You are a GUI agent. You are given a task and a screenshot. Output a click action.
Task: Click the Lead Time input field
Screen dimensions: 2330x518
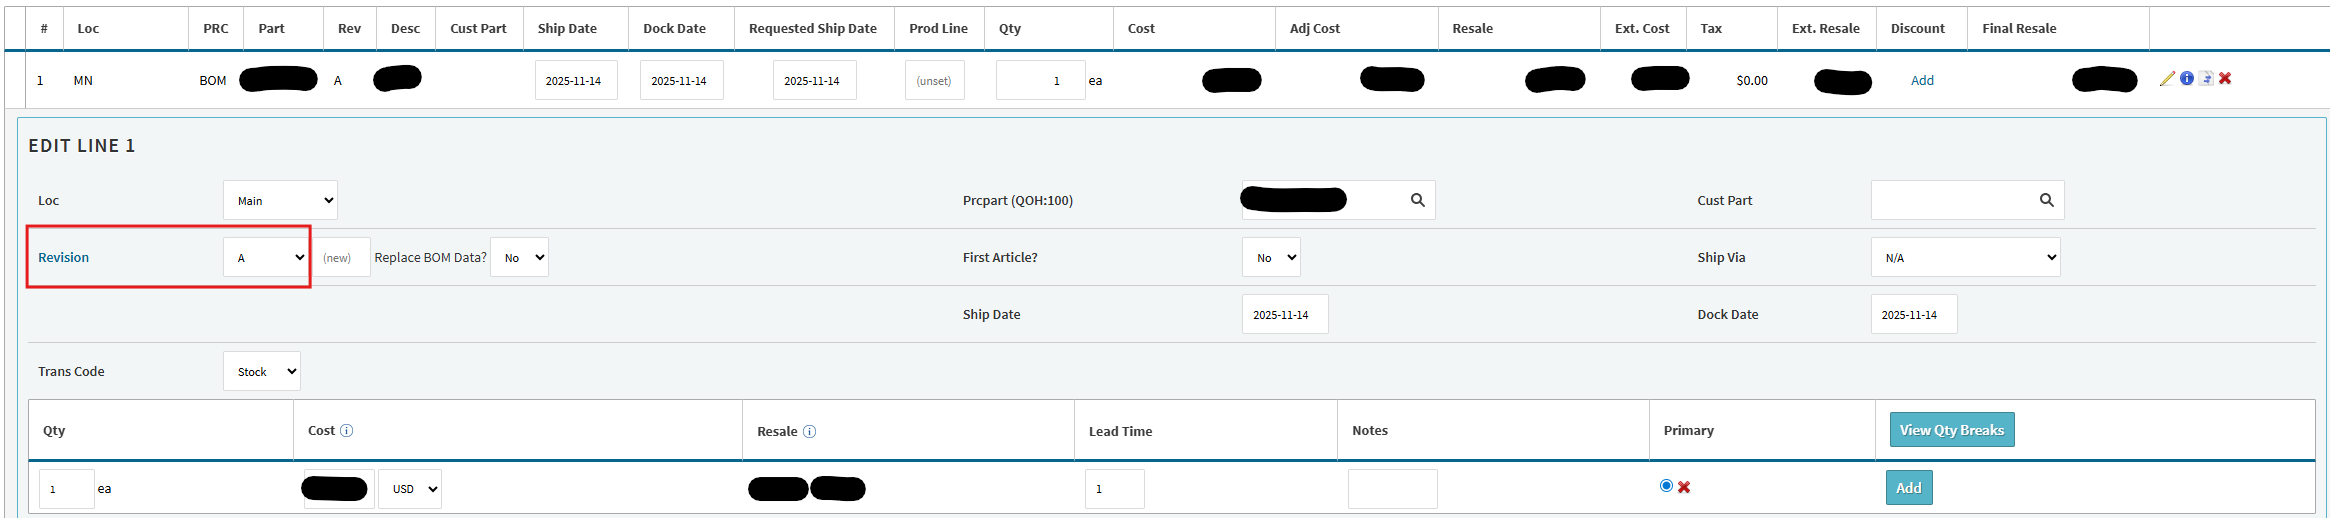[1114, 489]
